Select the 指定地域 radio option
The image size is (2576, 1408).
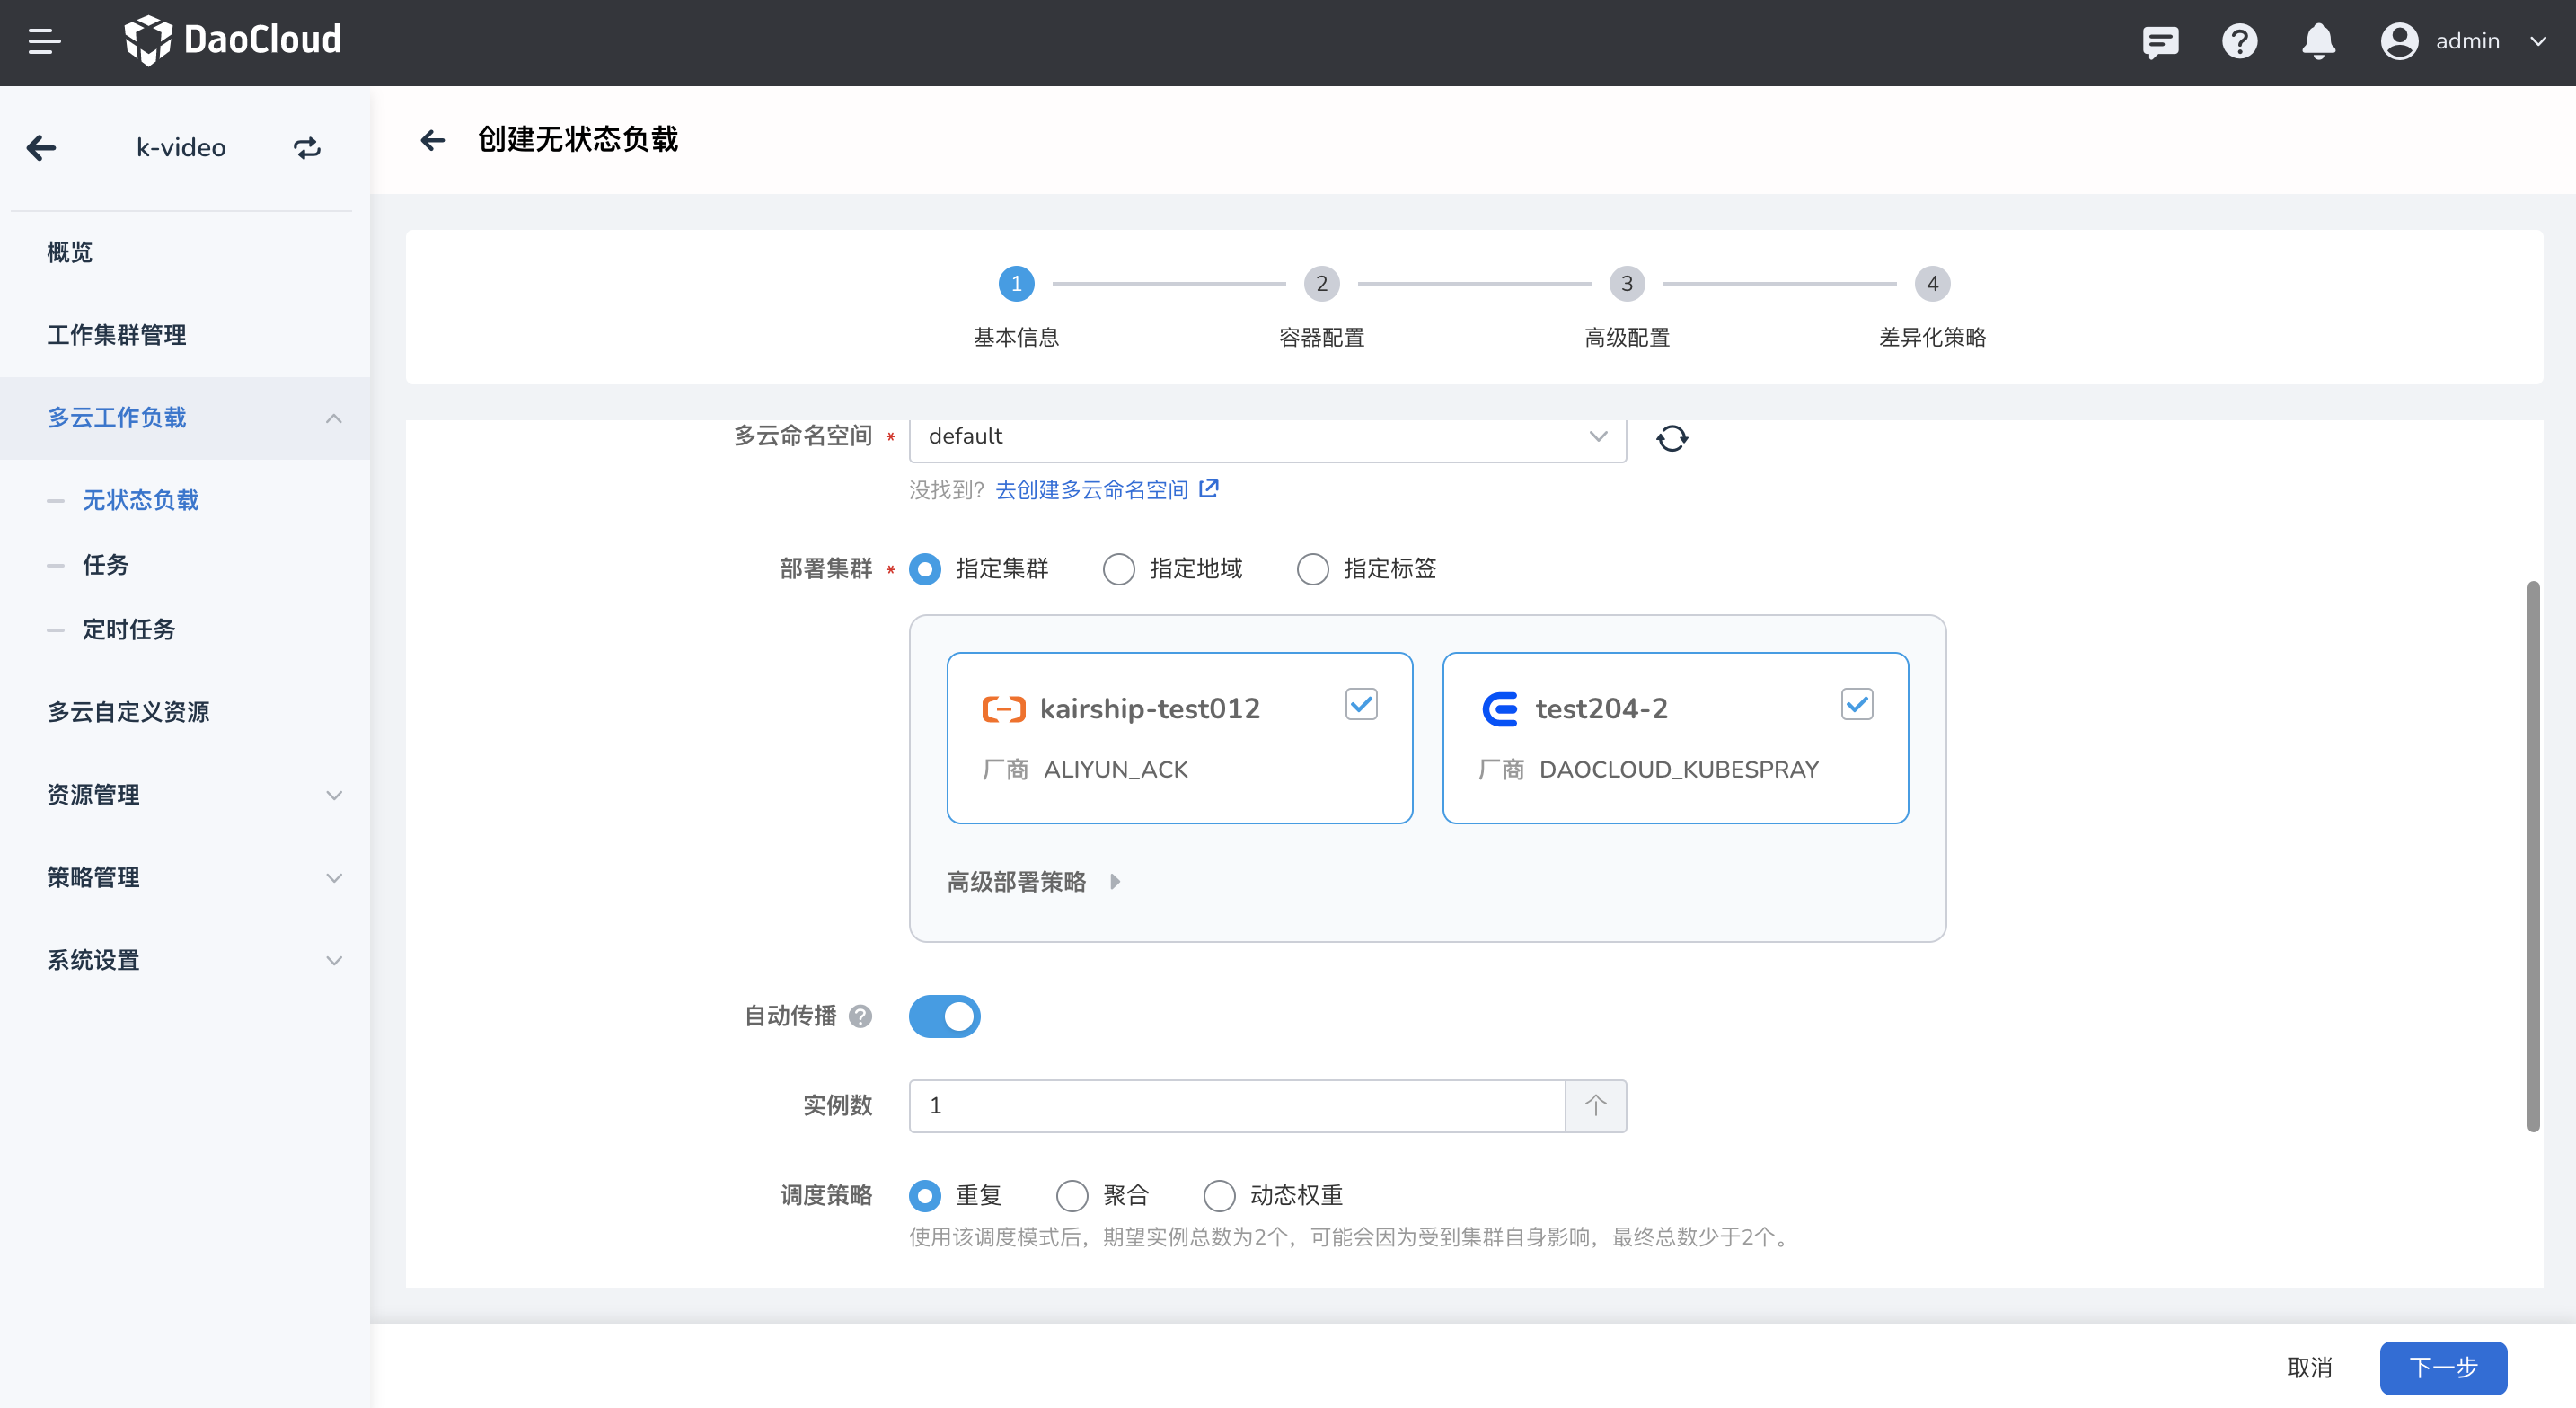1119,569
